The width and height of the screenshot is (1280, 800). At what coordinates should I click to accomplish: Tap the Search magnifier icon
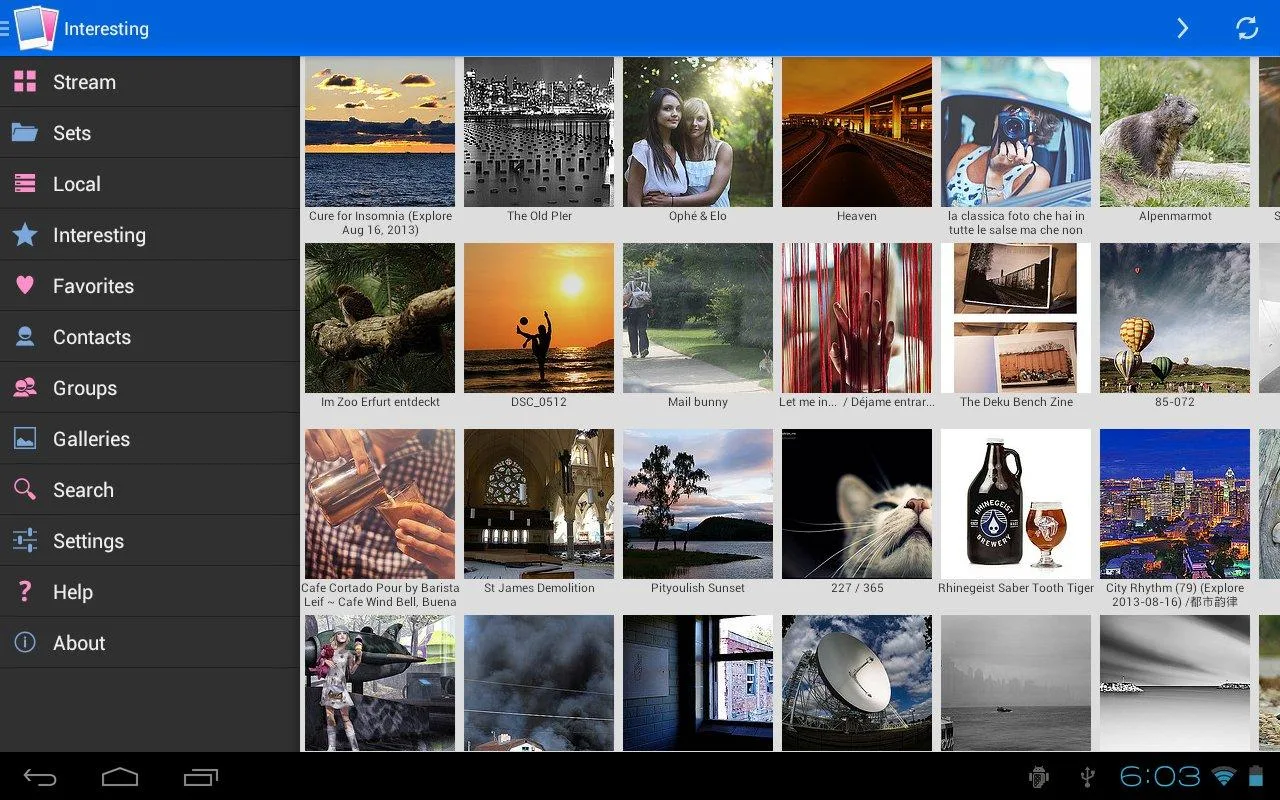[x=25, y=490]
